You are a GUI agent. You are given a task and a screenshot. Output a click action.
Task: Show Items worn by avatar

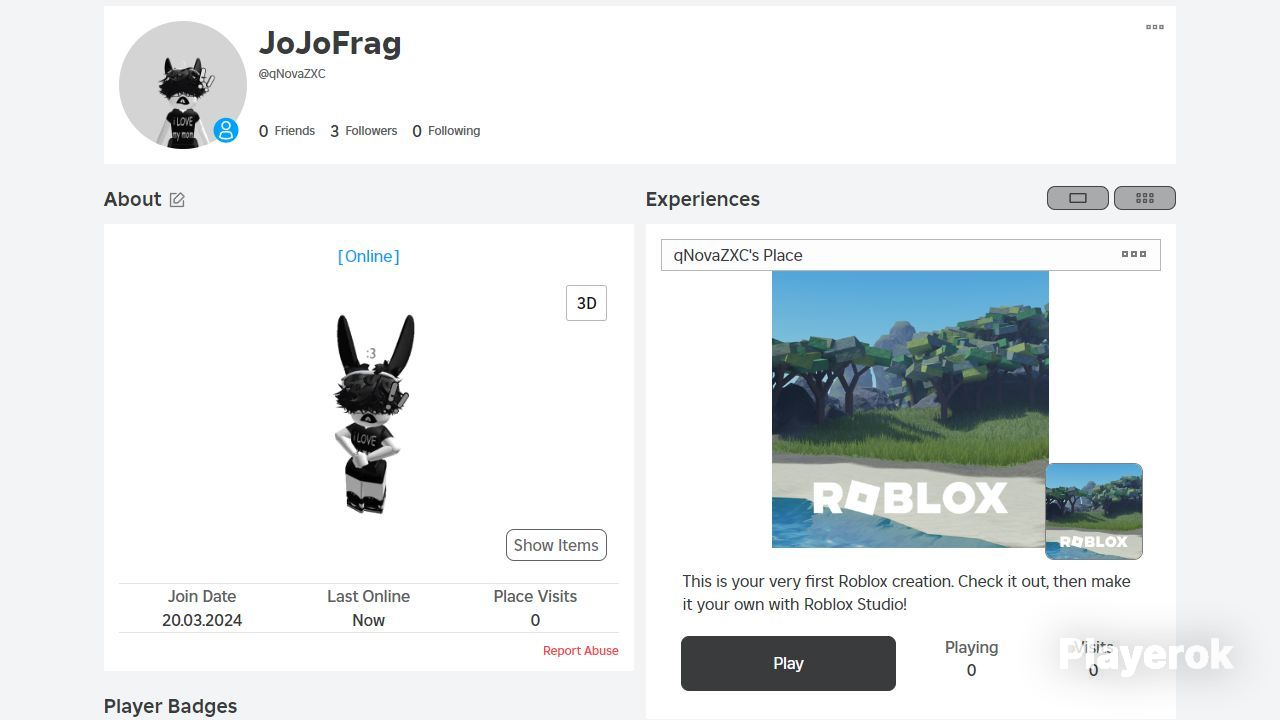click(x=556, y=545)
